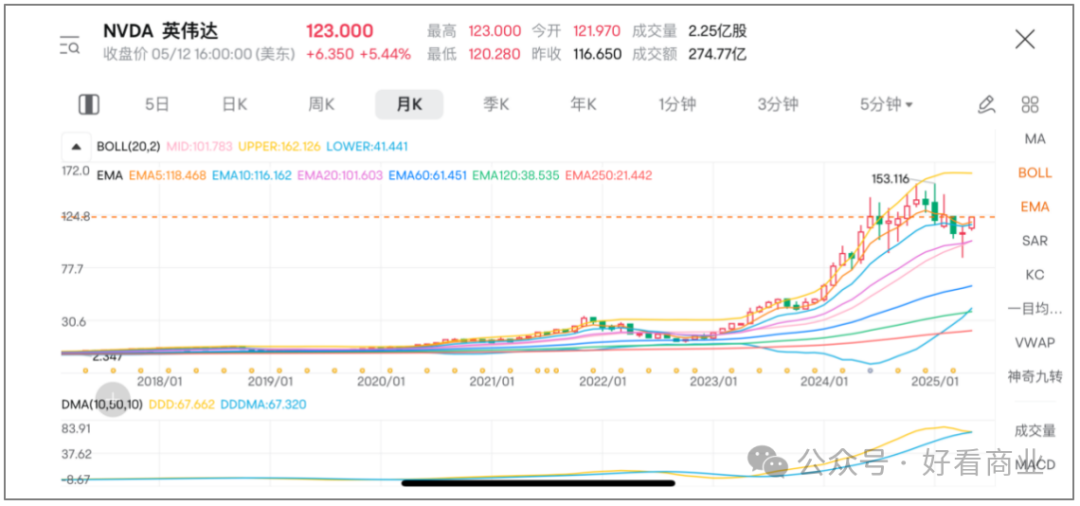Open the stock search list icon
The width and height of the screenshot is (1080, 506).
[x=69, y=44]
